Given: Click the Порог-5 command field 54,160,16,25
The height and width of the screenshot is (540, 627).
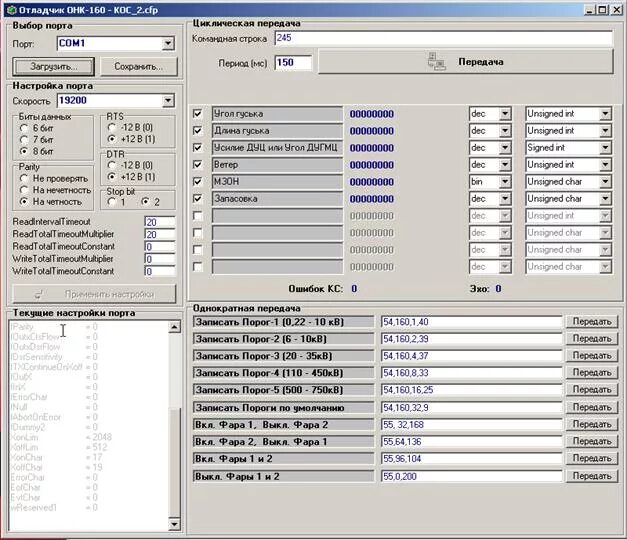Looking at the screenshot, I should (472, 390).
